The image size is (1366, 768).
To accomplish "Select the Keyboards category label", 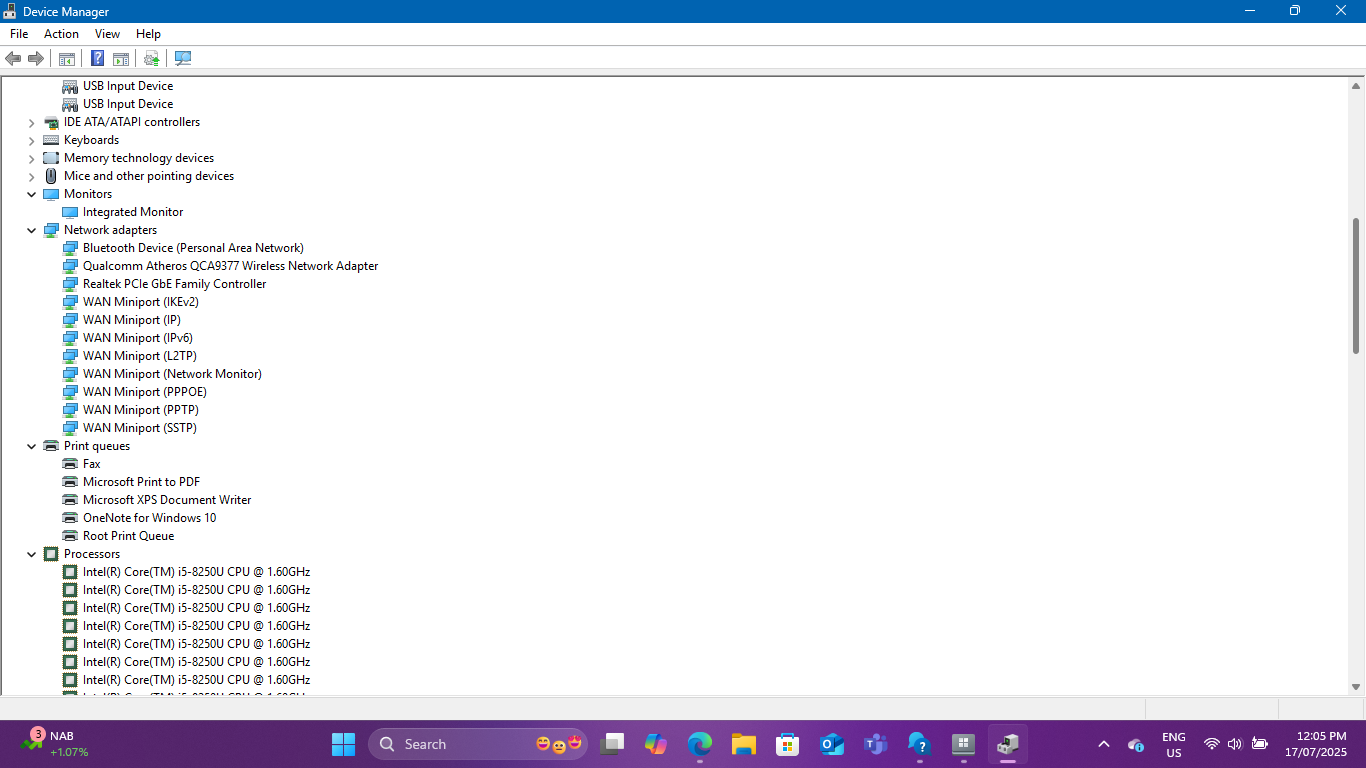I will (x=91, y=140).
